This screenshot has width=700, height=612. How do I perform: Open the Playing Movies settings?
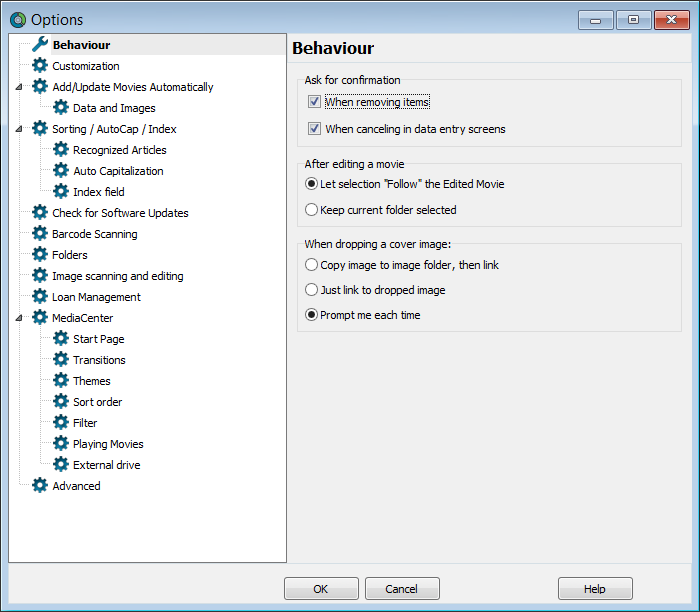click(108, 444)
